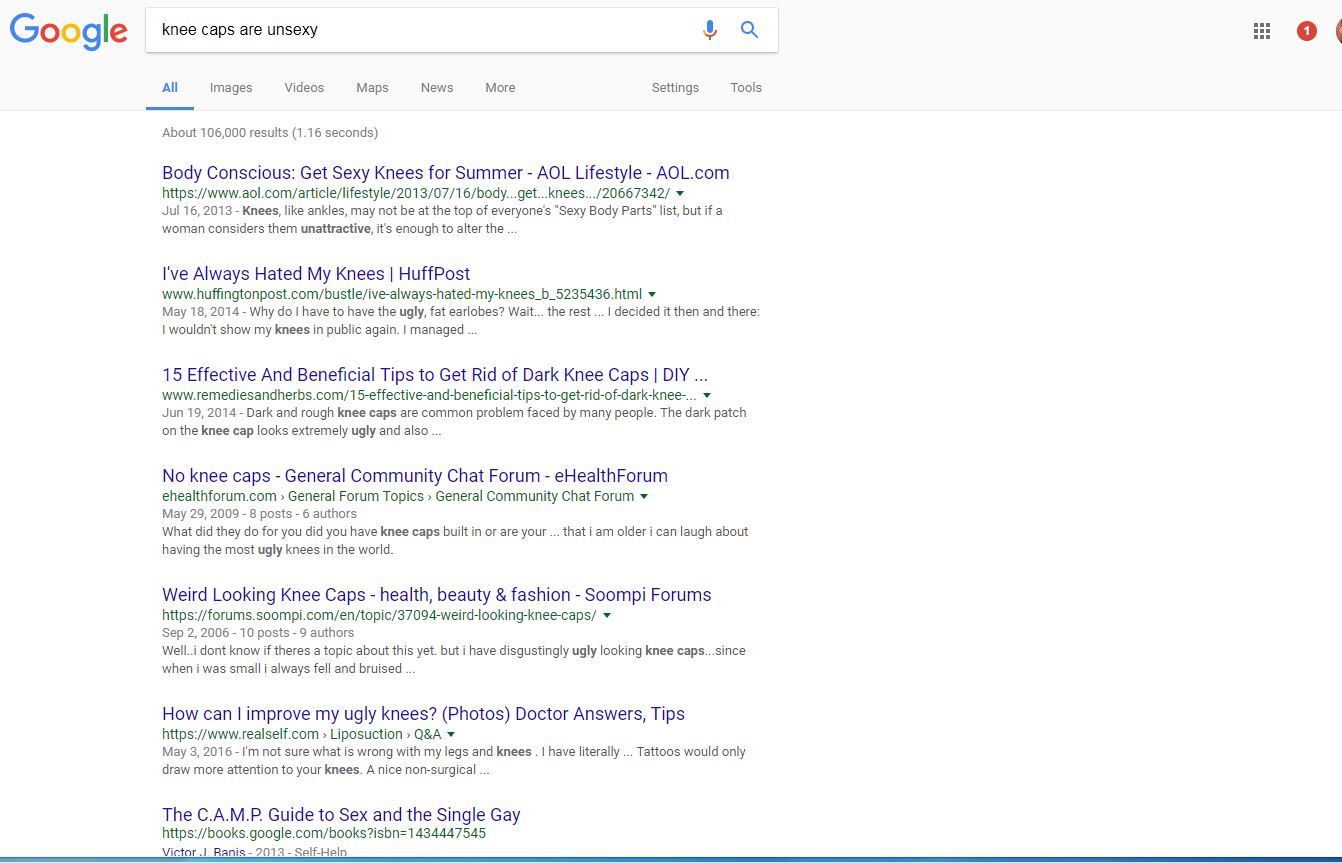Expand the eHealthForum result dropdown arrow
Image resolution: width=1342 pixels, height=863 pixels.
(644, 496)
